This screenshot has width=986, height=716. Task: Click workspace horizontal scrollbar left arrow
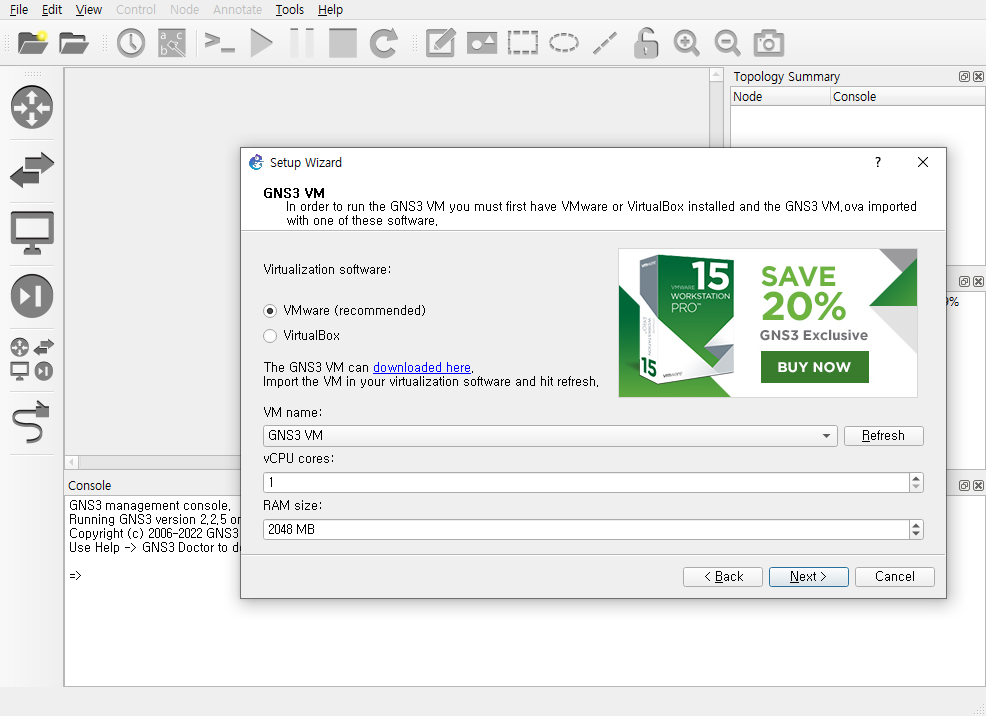click(x=72, y=463)
